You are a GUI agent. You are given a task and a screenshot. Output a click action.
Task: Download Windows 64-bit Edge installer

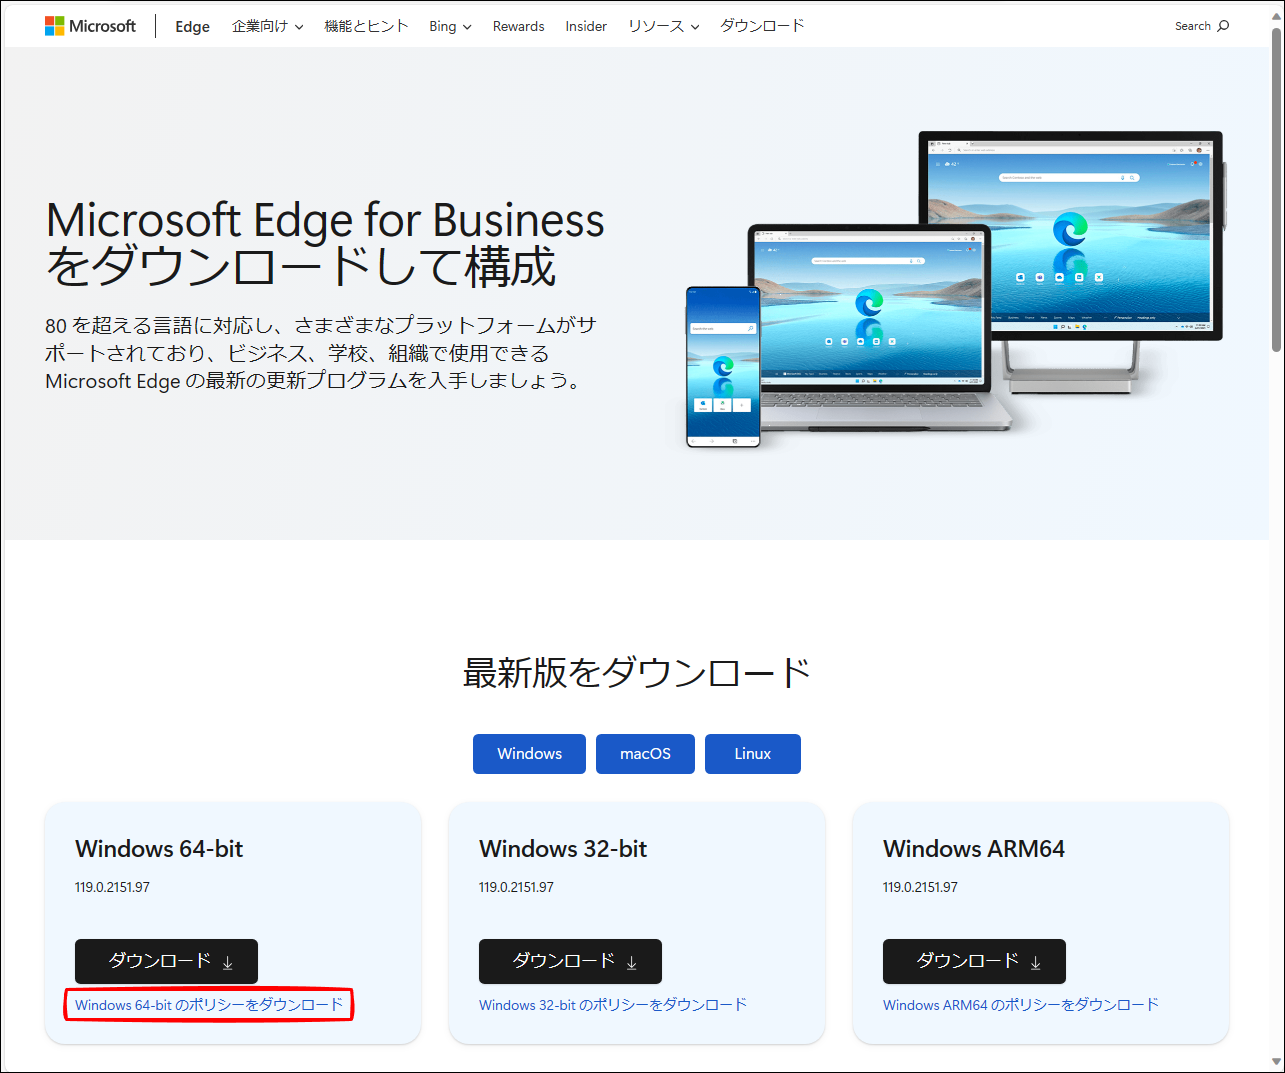point(166,961)
